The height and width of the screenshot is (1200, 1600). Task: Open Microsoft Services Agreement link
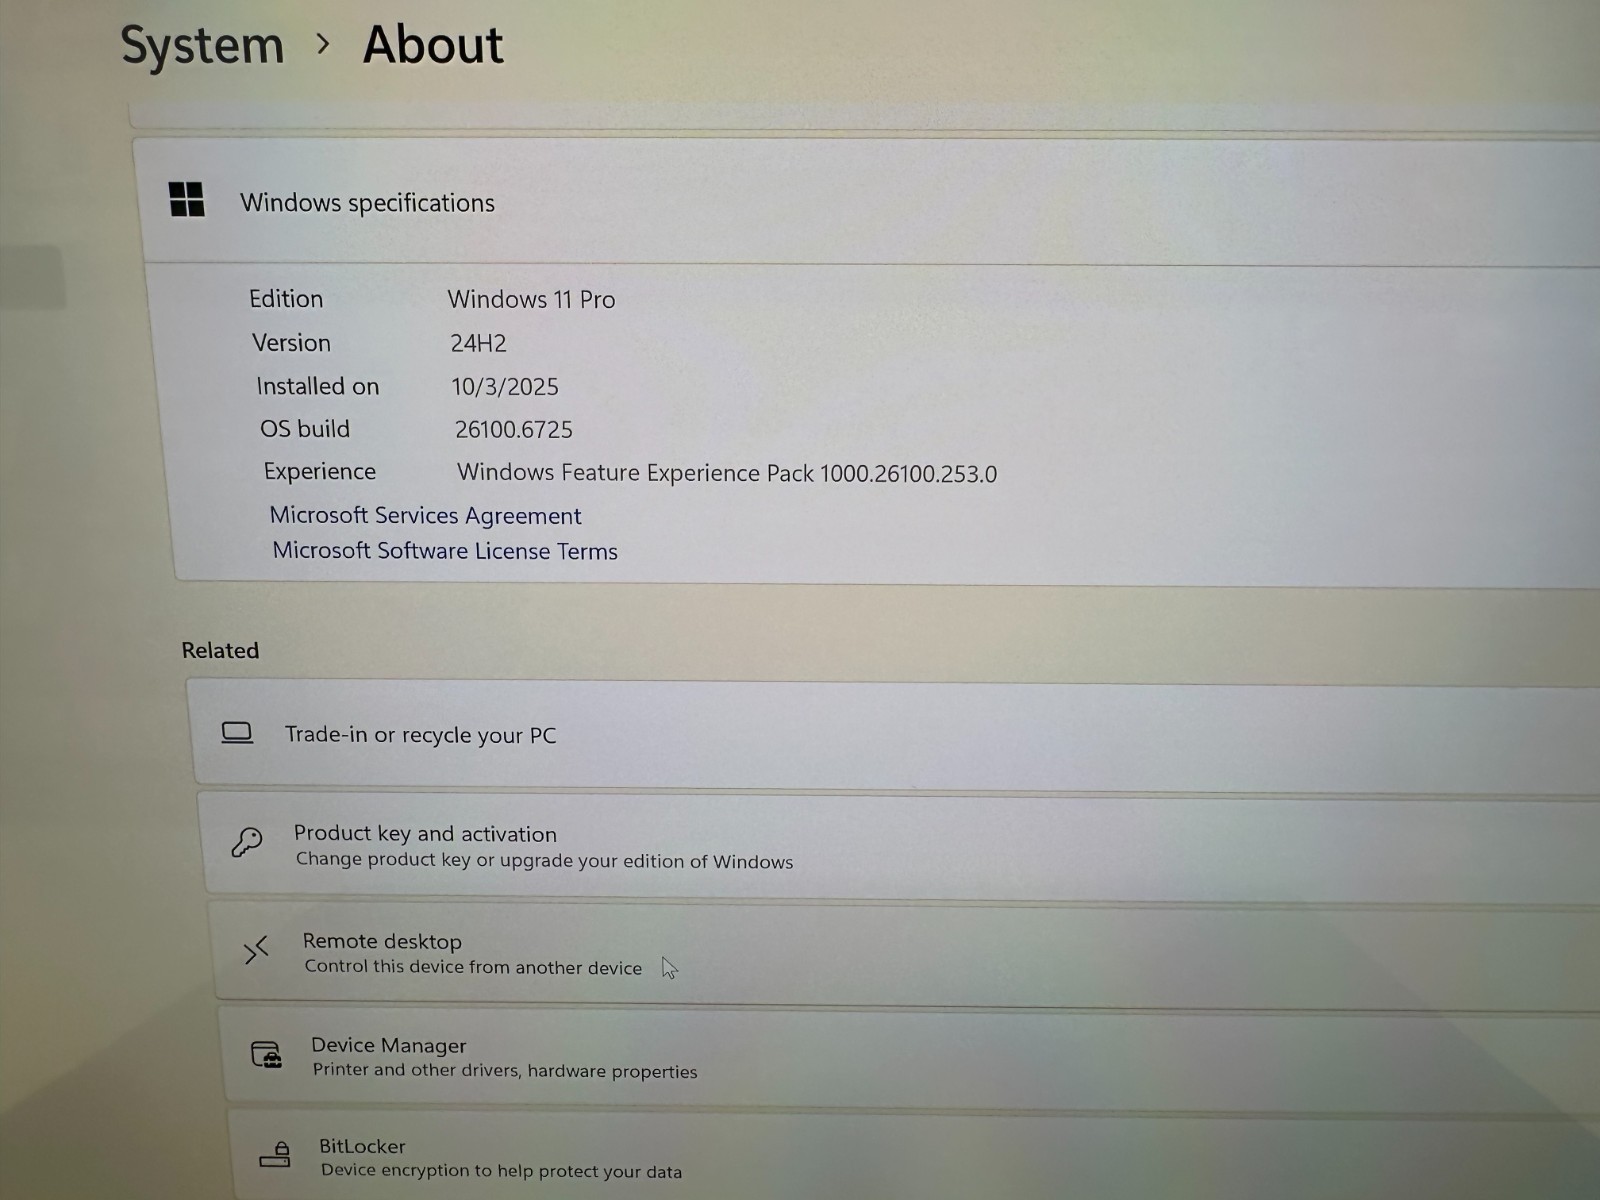click(425, 515)
